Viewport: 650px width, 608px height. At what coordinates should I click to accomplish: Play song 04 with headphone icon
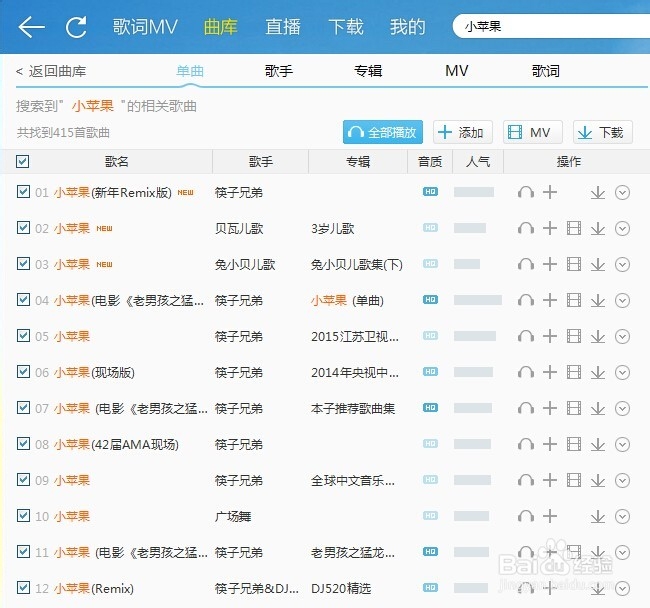pyautogui.click(x=526, y=300)
